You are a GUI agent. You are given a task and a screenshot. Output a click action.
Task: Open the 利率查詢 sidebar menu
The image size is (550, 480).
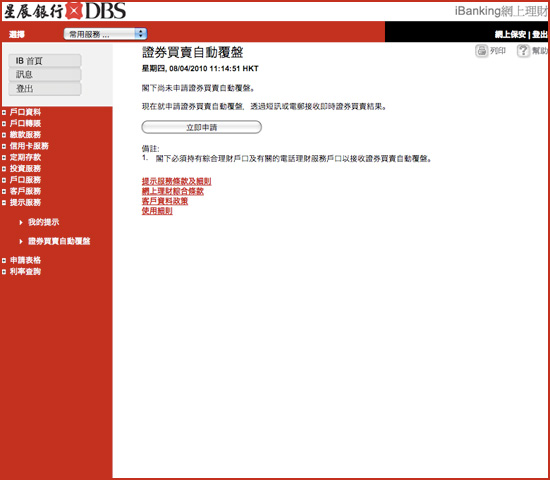coord(25,272)
